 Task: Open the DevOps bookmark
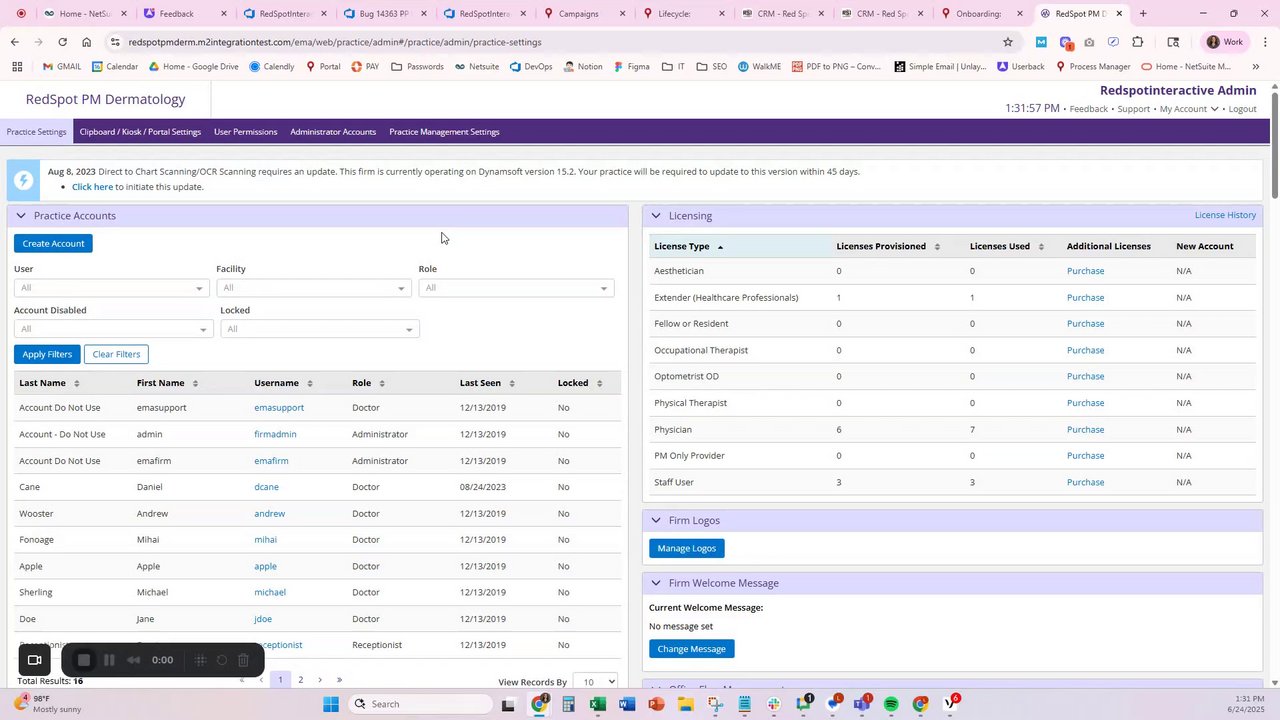click(531, 67)
